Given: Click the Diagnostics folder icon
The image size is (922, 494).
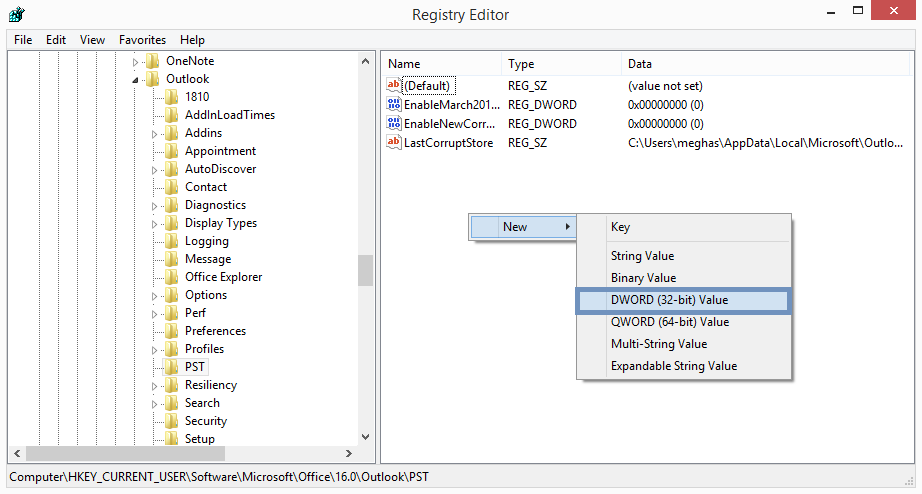Looking at the screenshot, I should point(171,205).
